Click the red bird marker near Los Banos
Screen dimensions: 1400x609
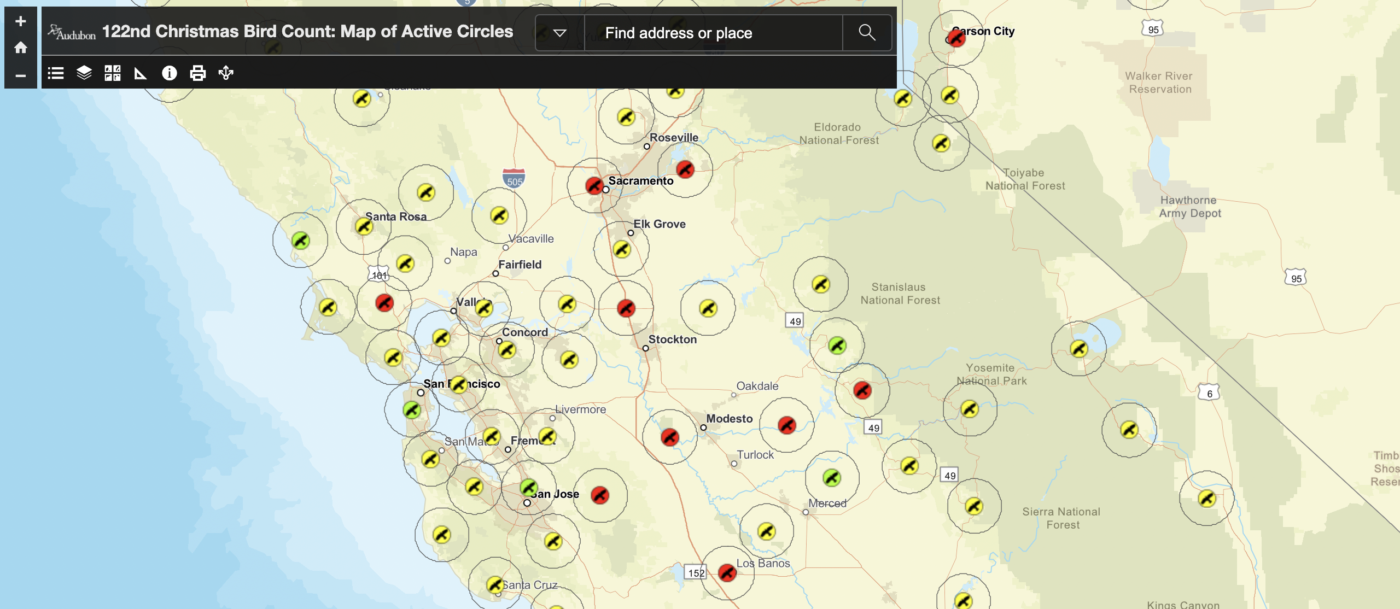[x=727, y=572]
